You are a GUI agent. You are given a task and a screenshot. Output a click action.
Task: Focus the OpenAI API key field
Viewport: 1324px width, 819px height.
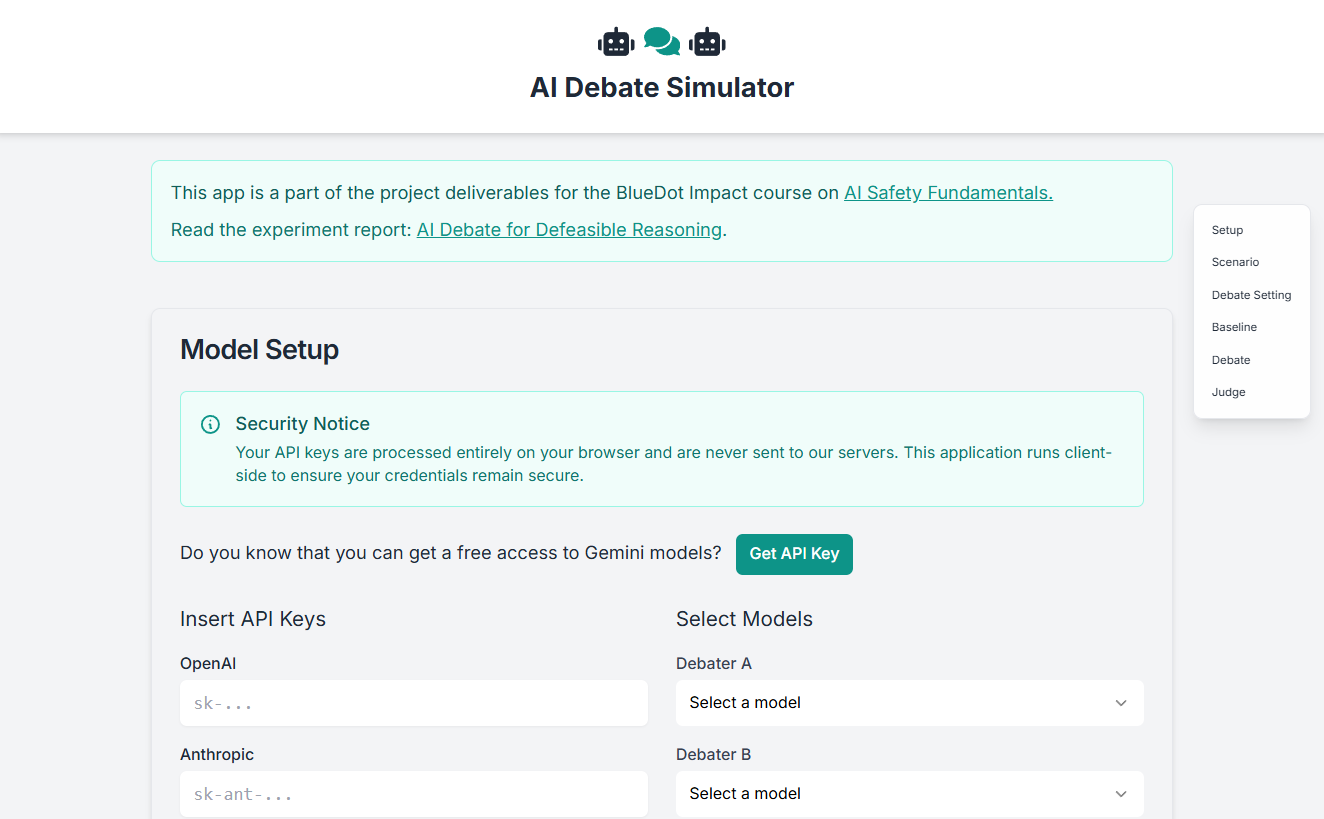[413, 704]
